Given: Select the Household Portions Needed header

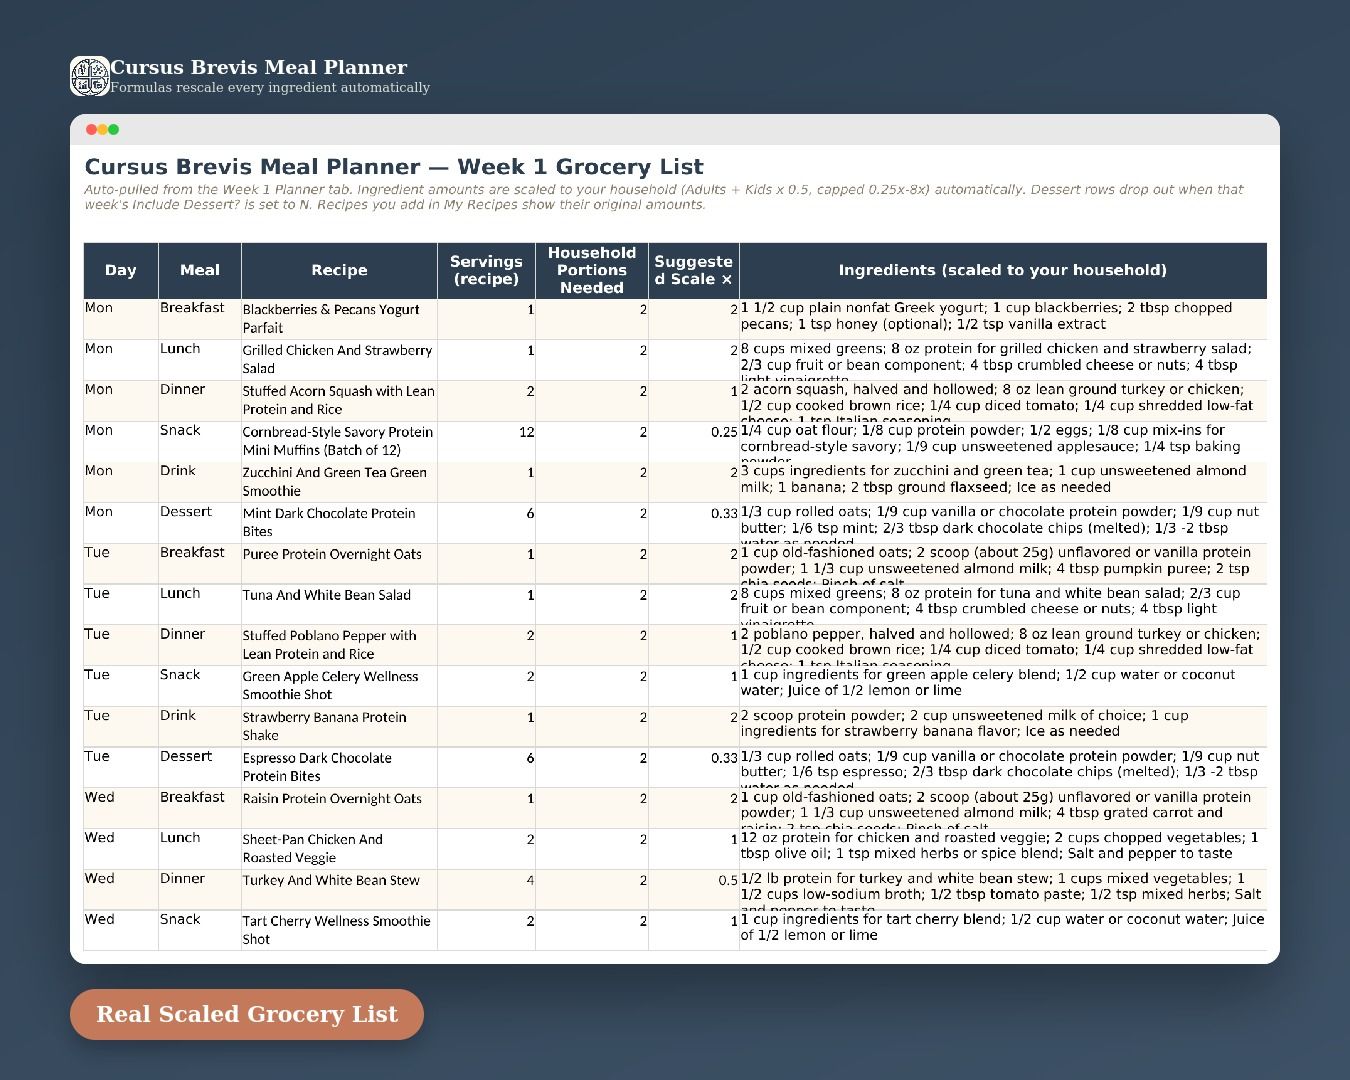Looking at the screenshot, I should tap(592, 270).
